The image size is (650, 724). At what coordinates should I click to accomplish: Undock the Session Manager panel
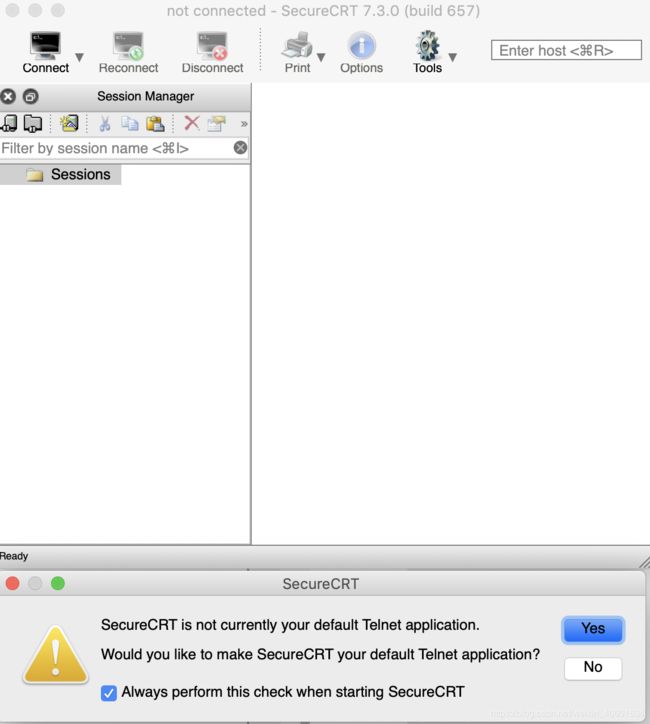click(x=30, y=97)
